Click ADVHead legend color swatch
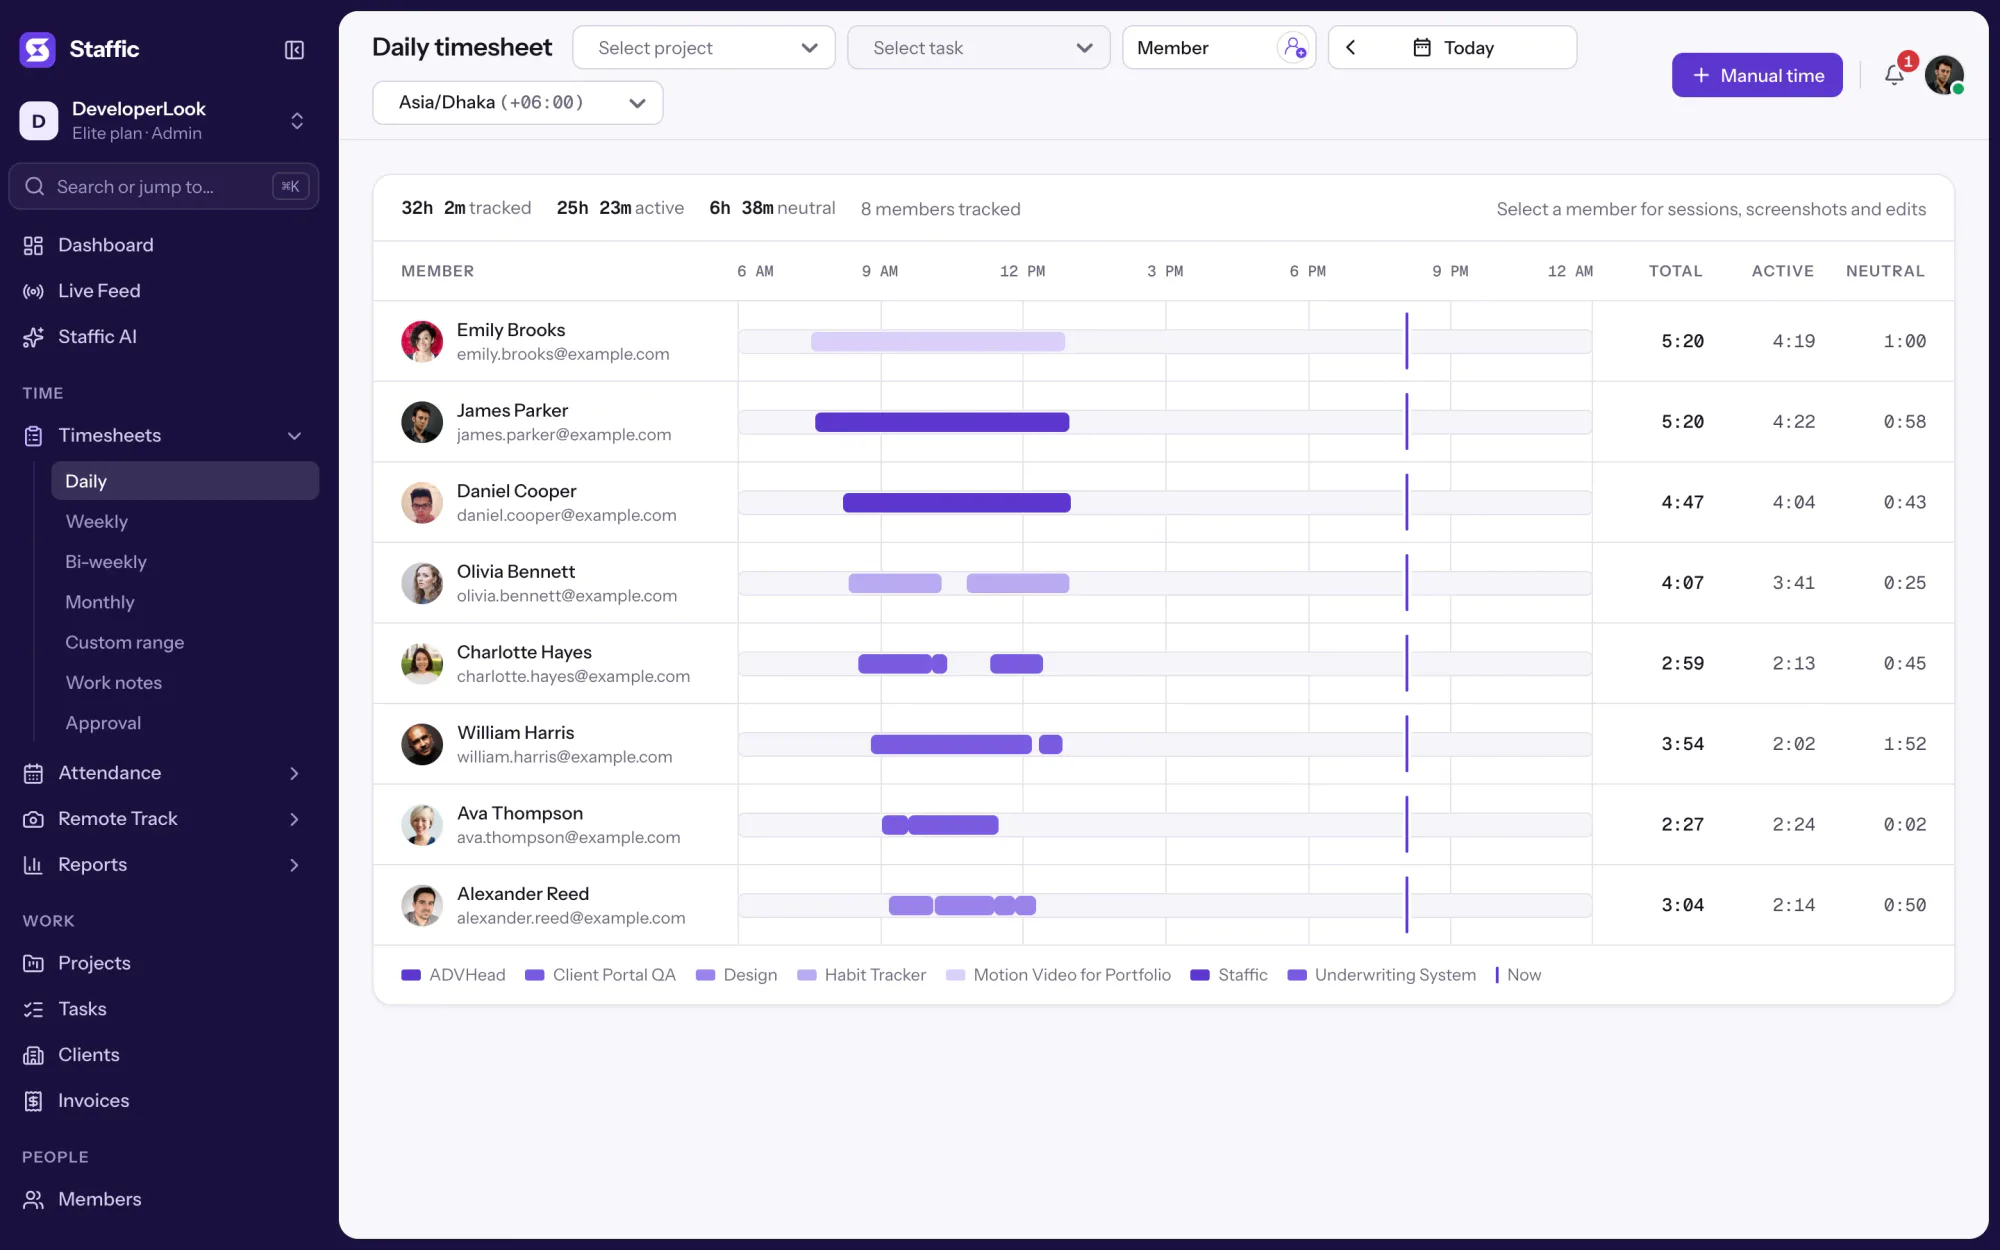This screenshot has height=1250, width=2000. pyautogui.click(x=411, y=975)
